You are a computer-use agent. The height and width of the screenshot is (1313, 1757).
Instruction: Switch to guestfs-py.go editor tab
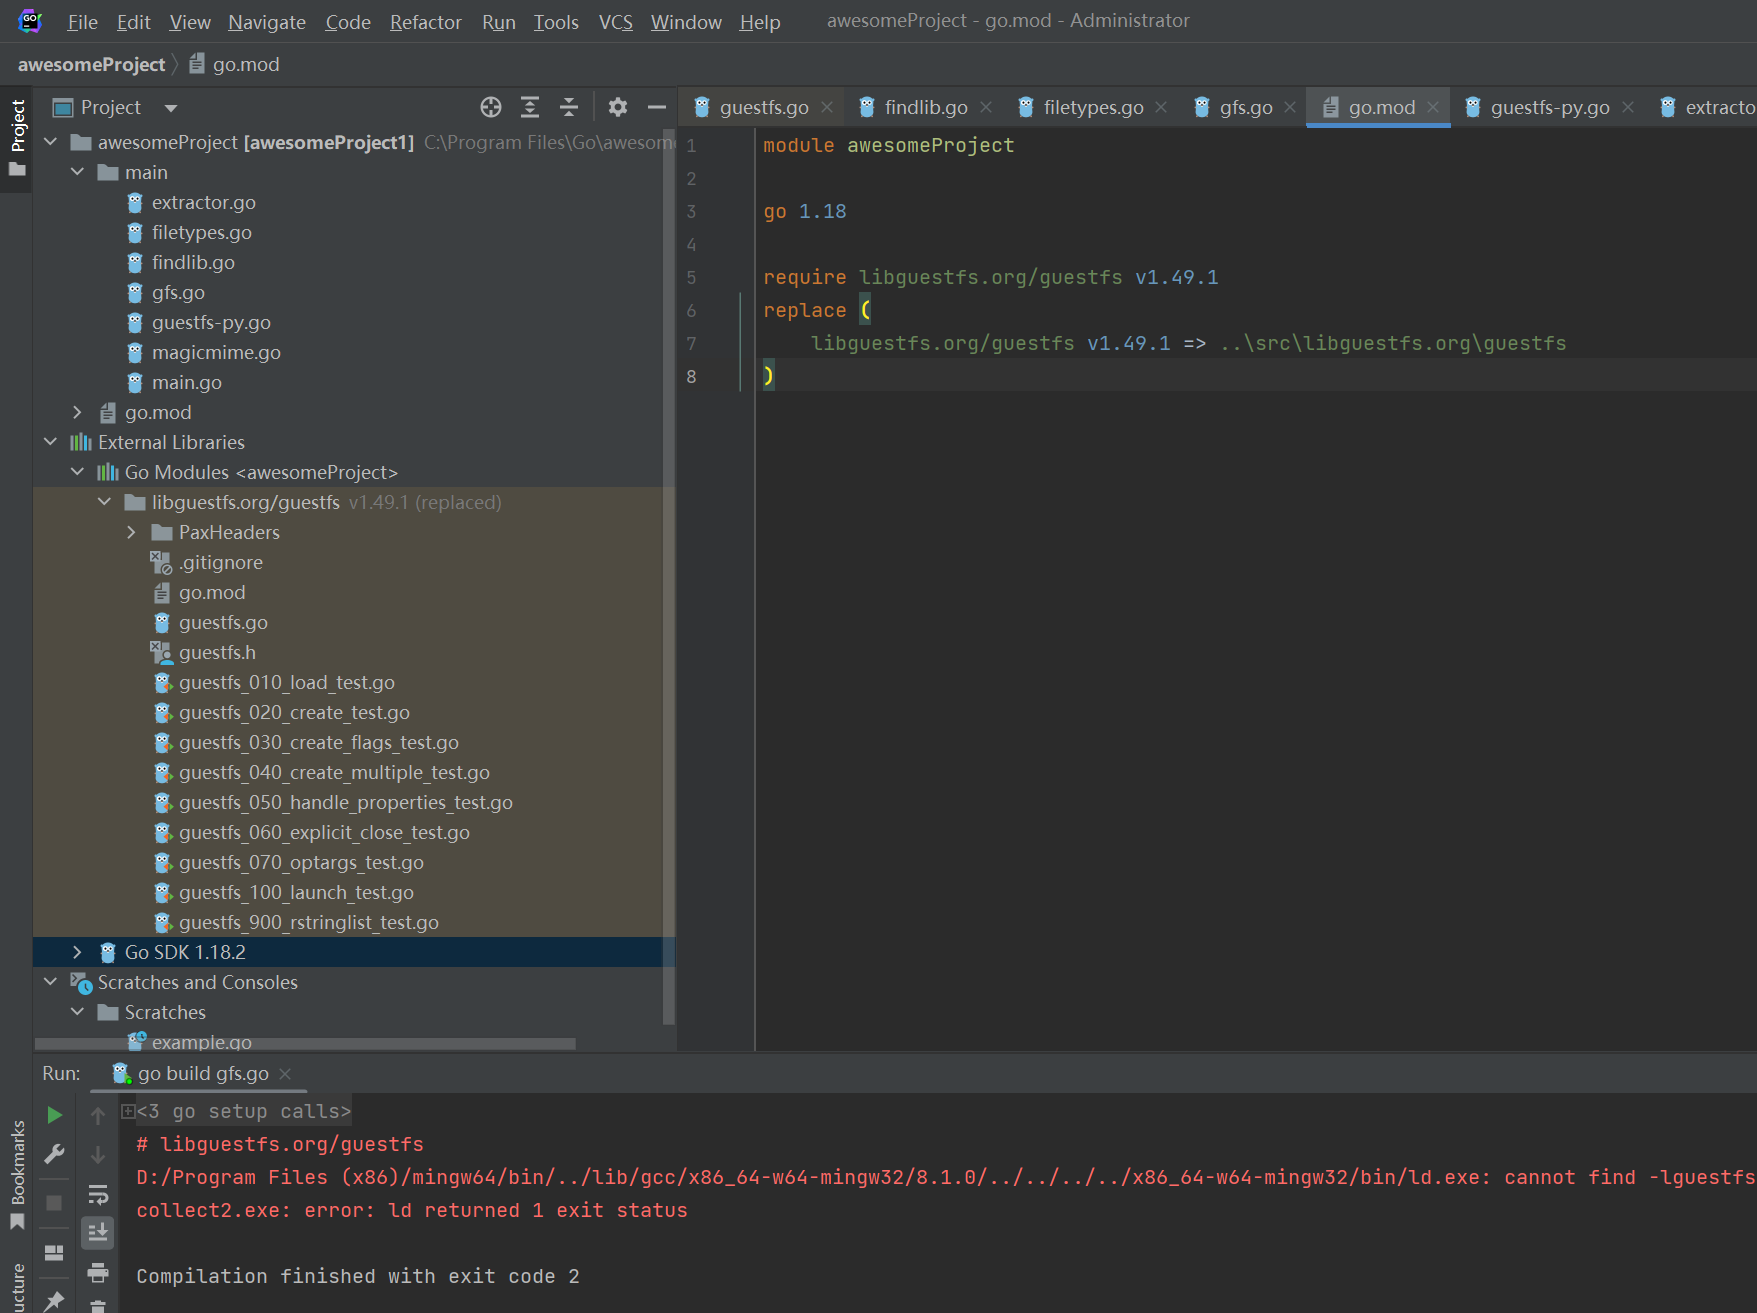click(1550, 107)
